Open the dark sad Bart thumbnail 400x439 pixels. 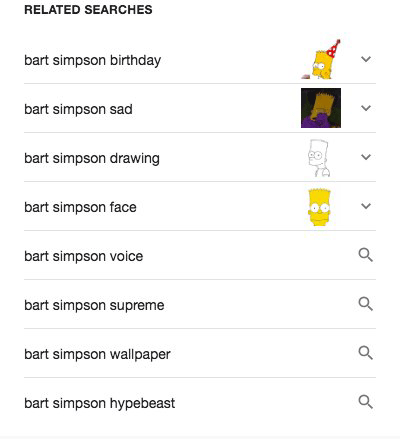[x=321, y=108]
